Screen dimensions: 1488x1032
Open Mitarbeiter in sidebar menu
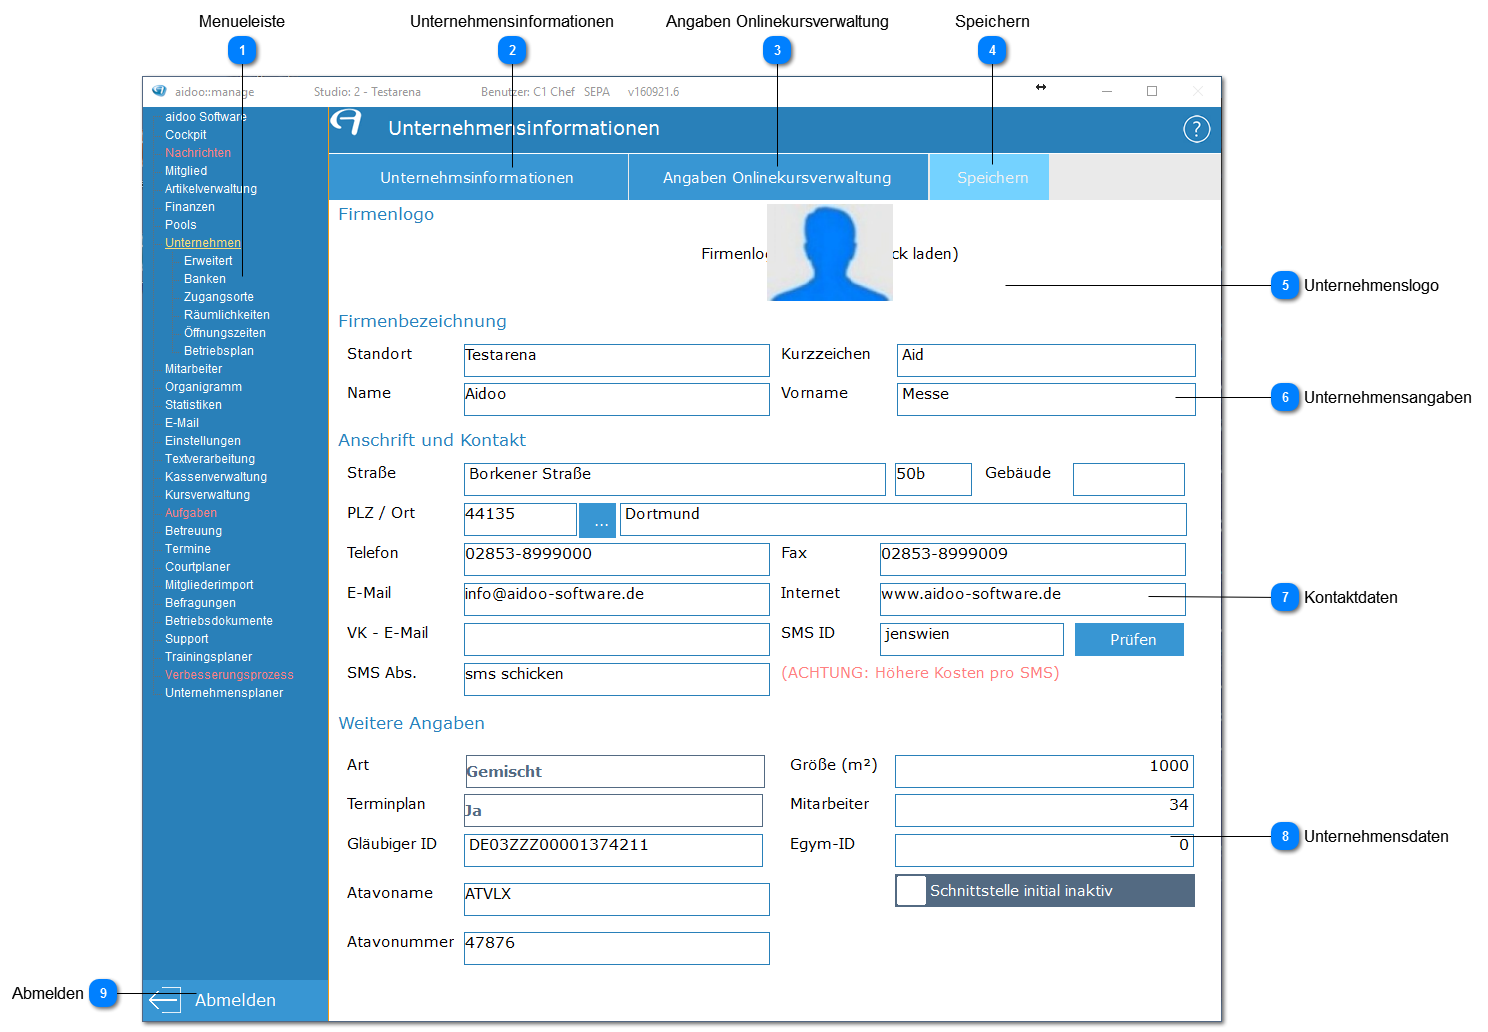coord(194,369)
